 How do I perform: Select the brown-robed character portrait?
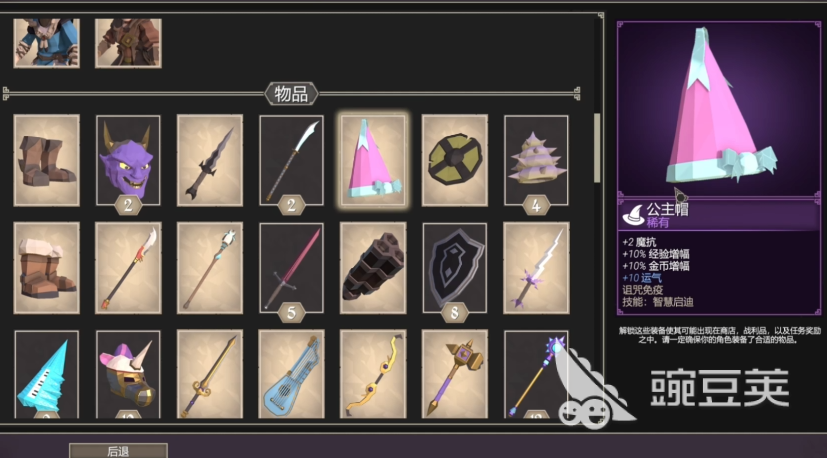pyautogui.click(x=128, y=43)
